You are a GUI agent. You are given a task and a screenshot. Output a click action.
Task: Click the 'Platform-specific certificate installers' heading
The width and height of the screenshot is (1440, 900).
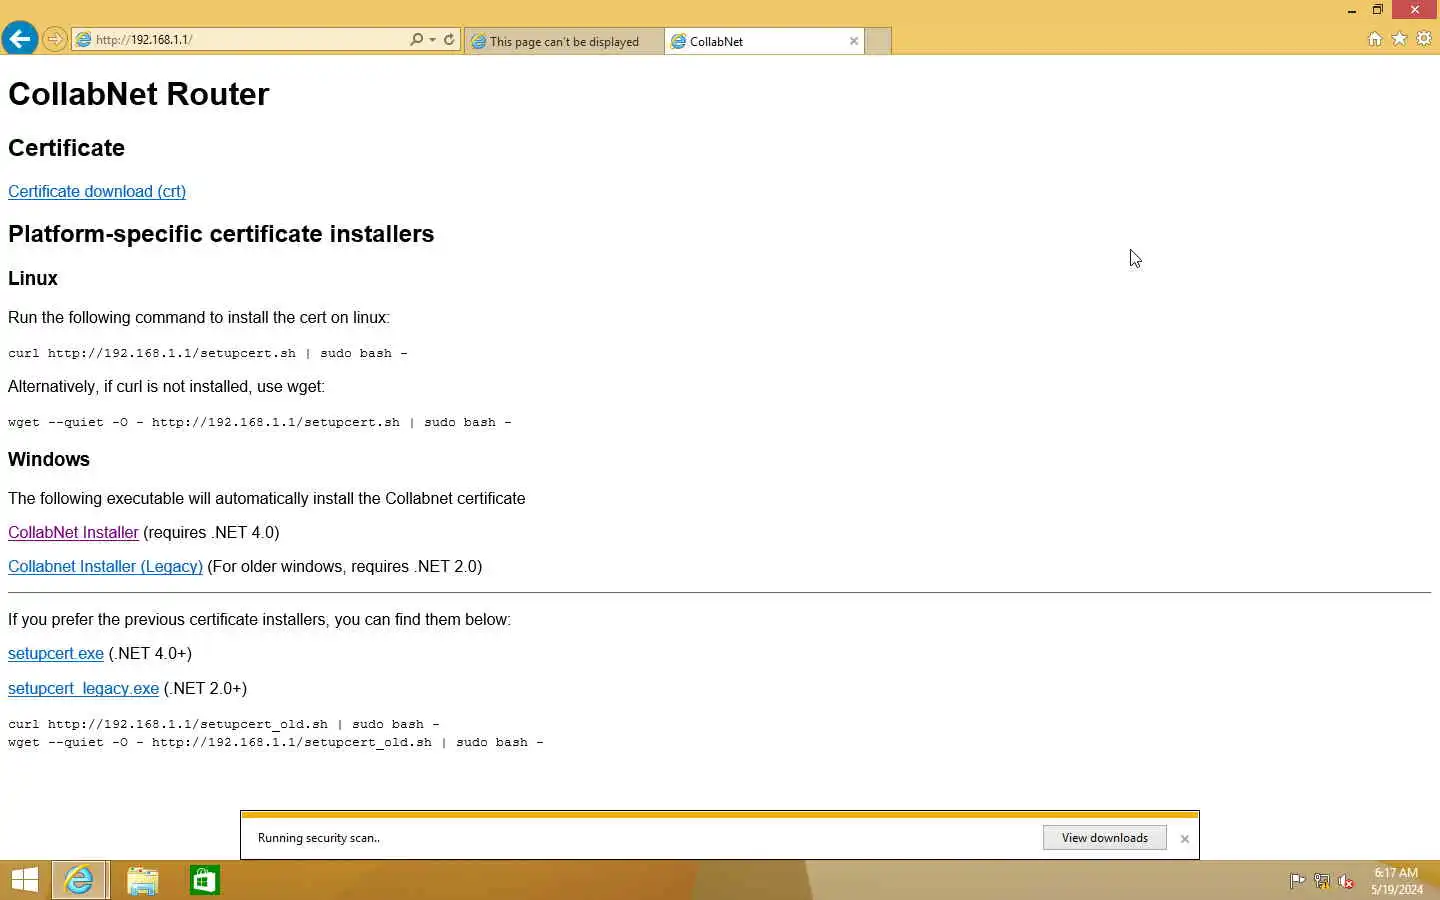[221, 234]
